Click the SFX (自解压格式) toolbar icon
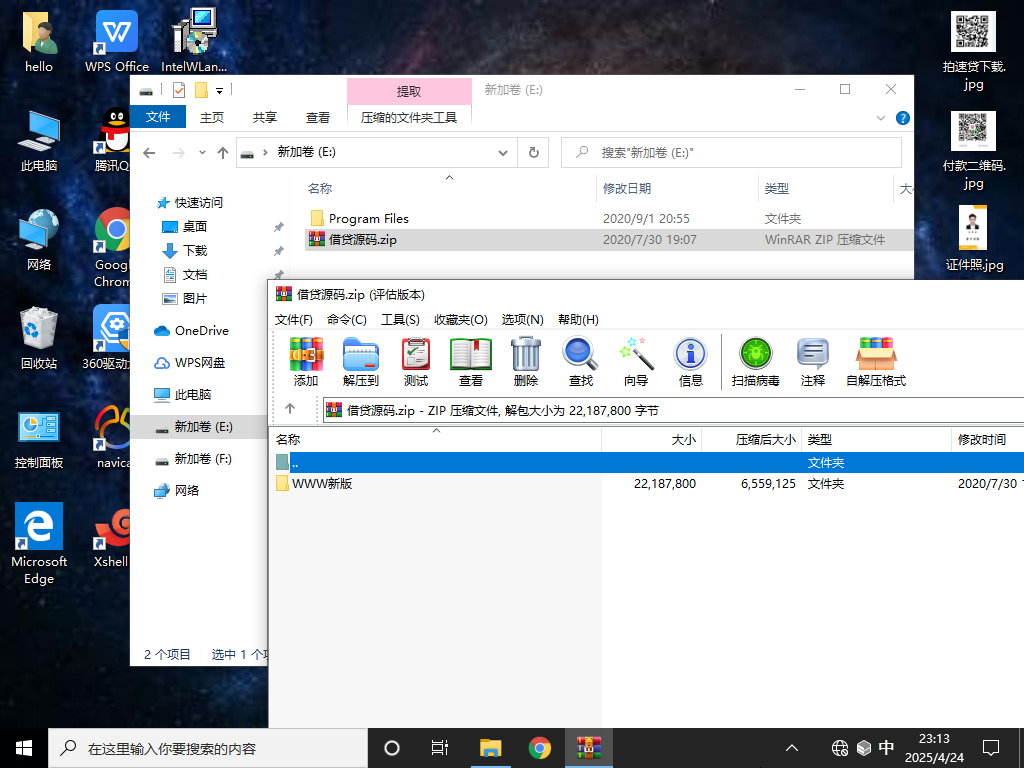1024x768 pixels. [x=876, y=362]
